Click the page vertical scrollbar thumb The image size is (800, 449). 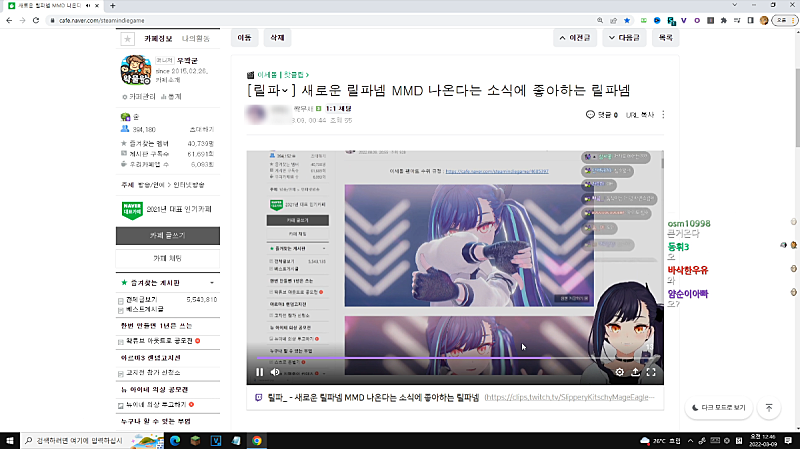click(796, 106)
